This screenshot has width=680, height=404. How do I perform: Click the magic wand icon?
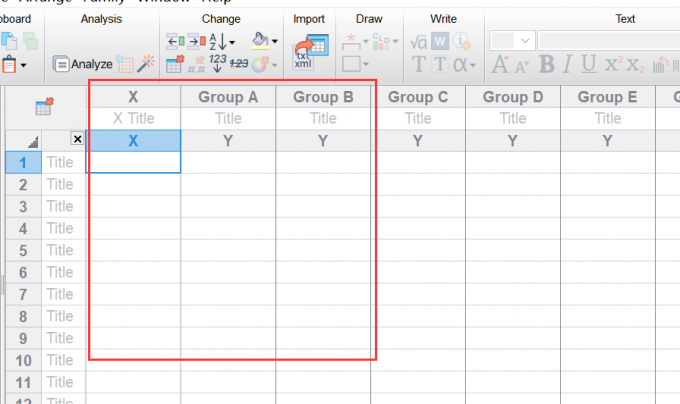pyautogui.click(x=146, y=63)
